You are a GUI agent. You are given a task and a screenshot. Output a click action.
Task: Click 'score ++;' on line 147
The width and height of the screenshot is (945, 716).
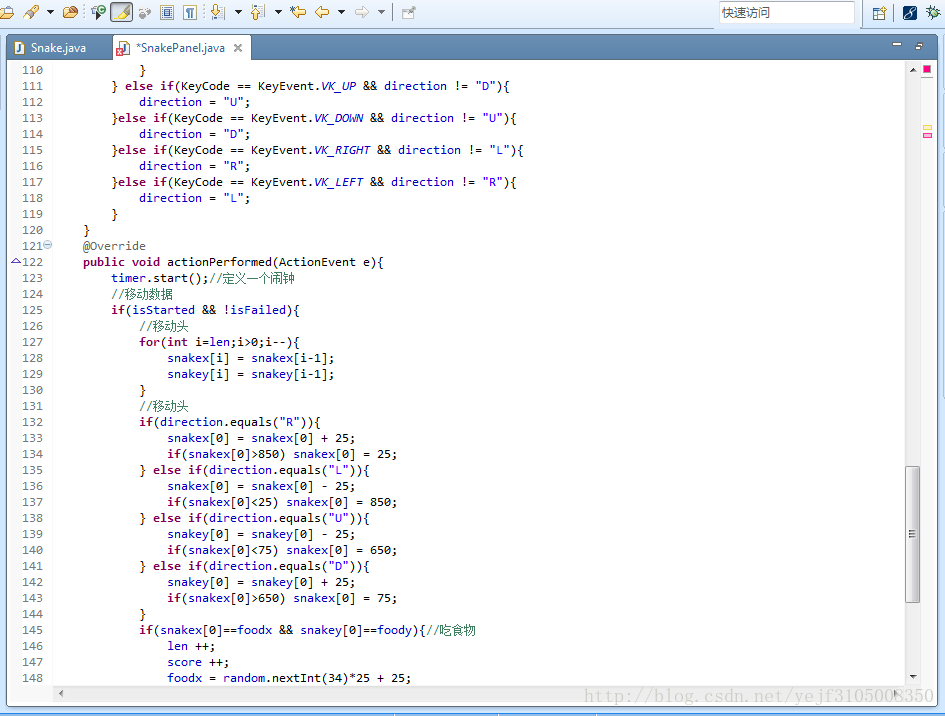[x=198, y=662]
